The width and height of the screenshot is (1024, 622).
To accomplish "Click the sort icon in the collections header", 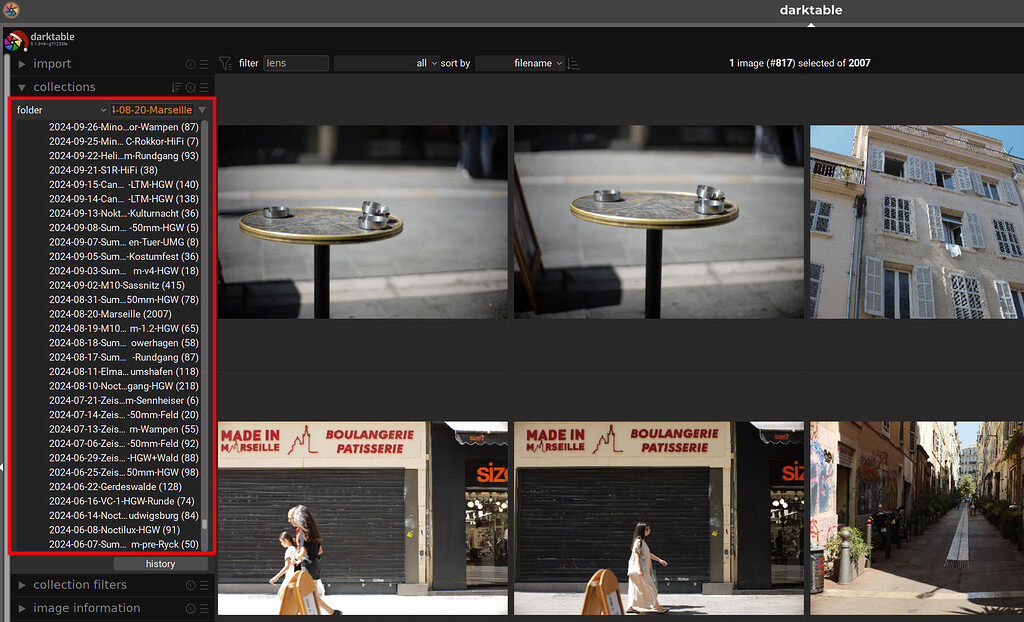I will coord(175,87).
